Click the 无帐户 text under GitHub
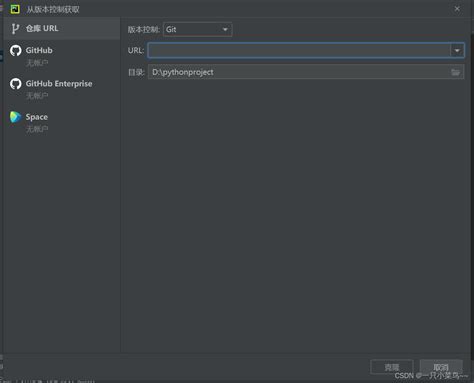This screenshot has height=383, width=474. pyautogui.click(x=37, y=63)
